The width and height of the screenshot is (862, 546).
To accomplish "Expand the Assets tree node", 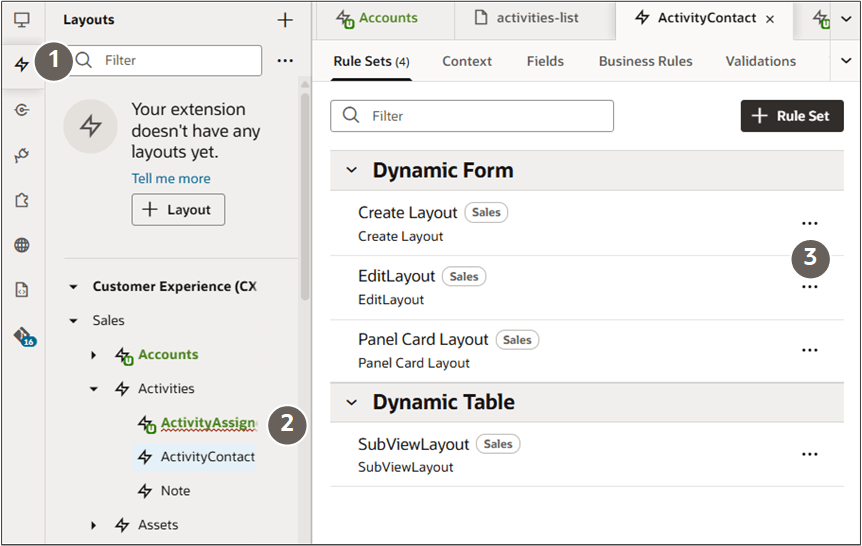I will (x=94, y=525).
